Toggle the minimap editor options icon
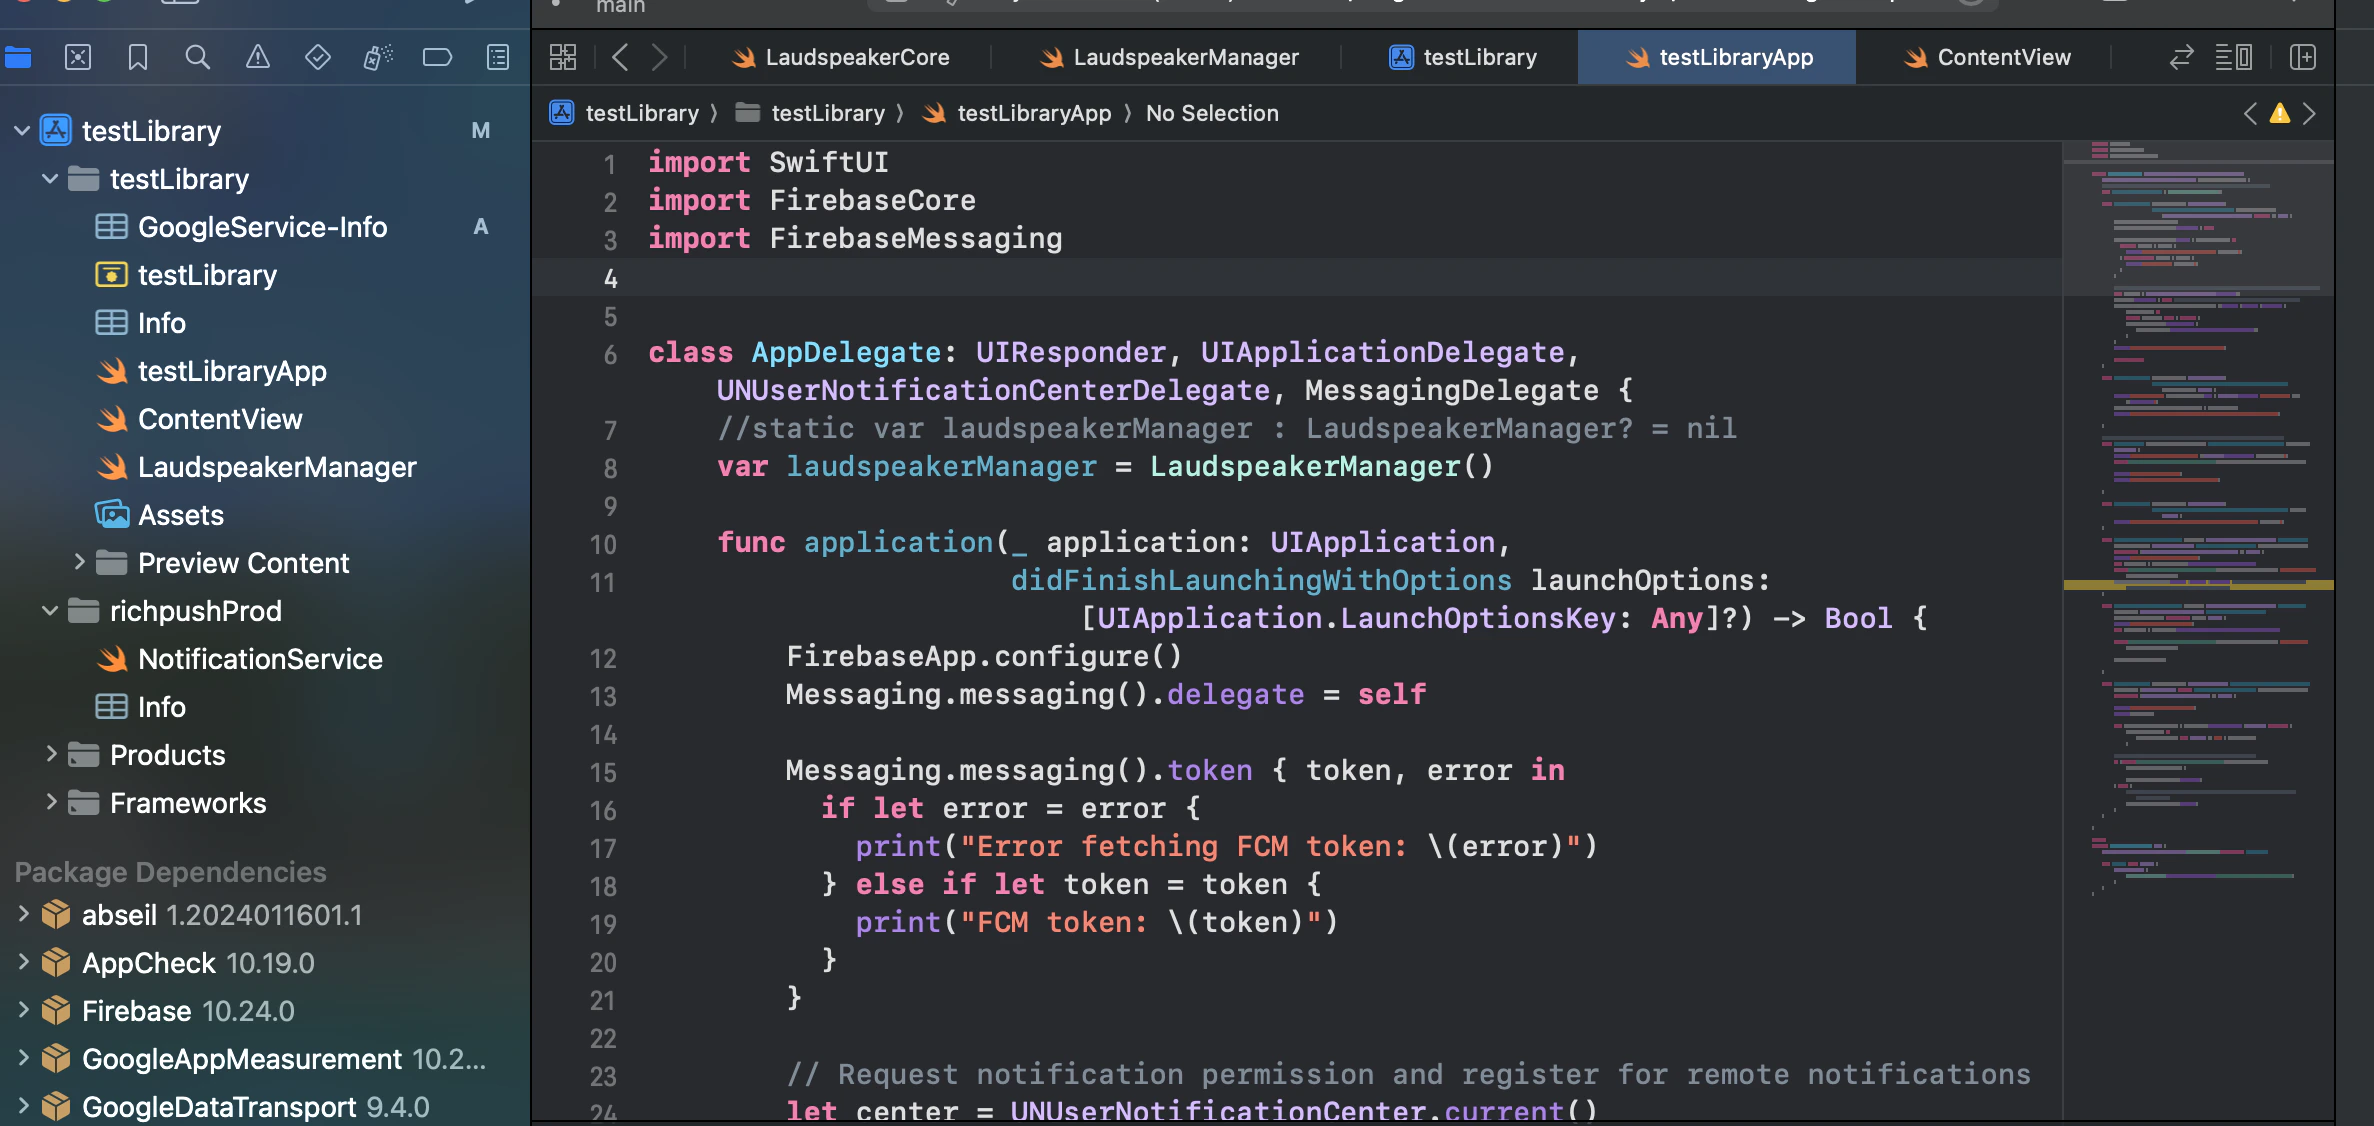The image size is (2374, 1126). tap(2234, 57)
